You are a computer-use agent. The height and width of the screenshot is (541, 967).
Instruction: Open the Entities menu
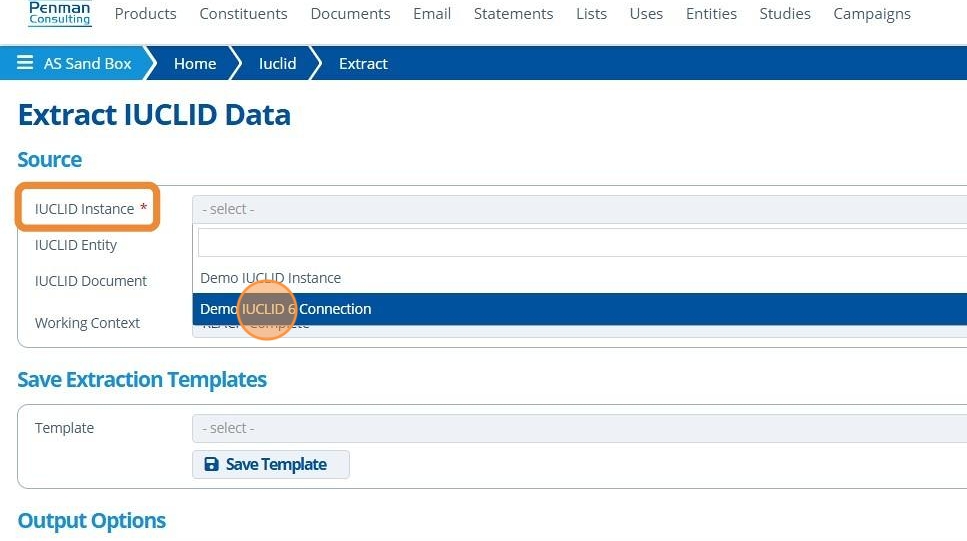pos(711,14)
